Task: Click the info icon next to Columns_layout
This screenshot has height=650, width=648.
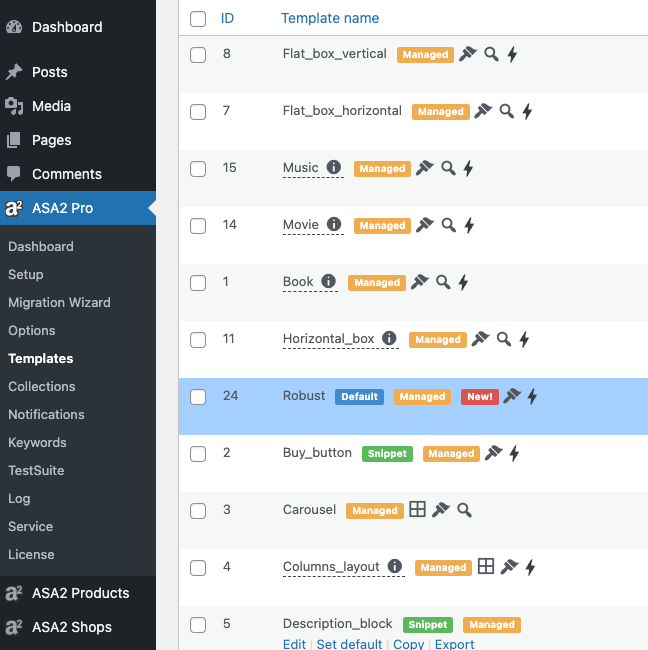Action: tap(395, 566)
